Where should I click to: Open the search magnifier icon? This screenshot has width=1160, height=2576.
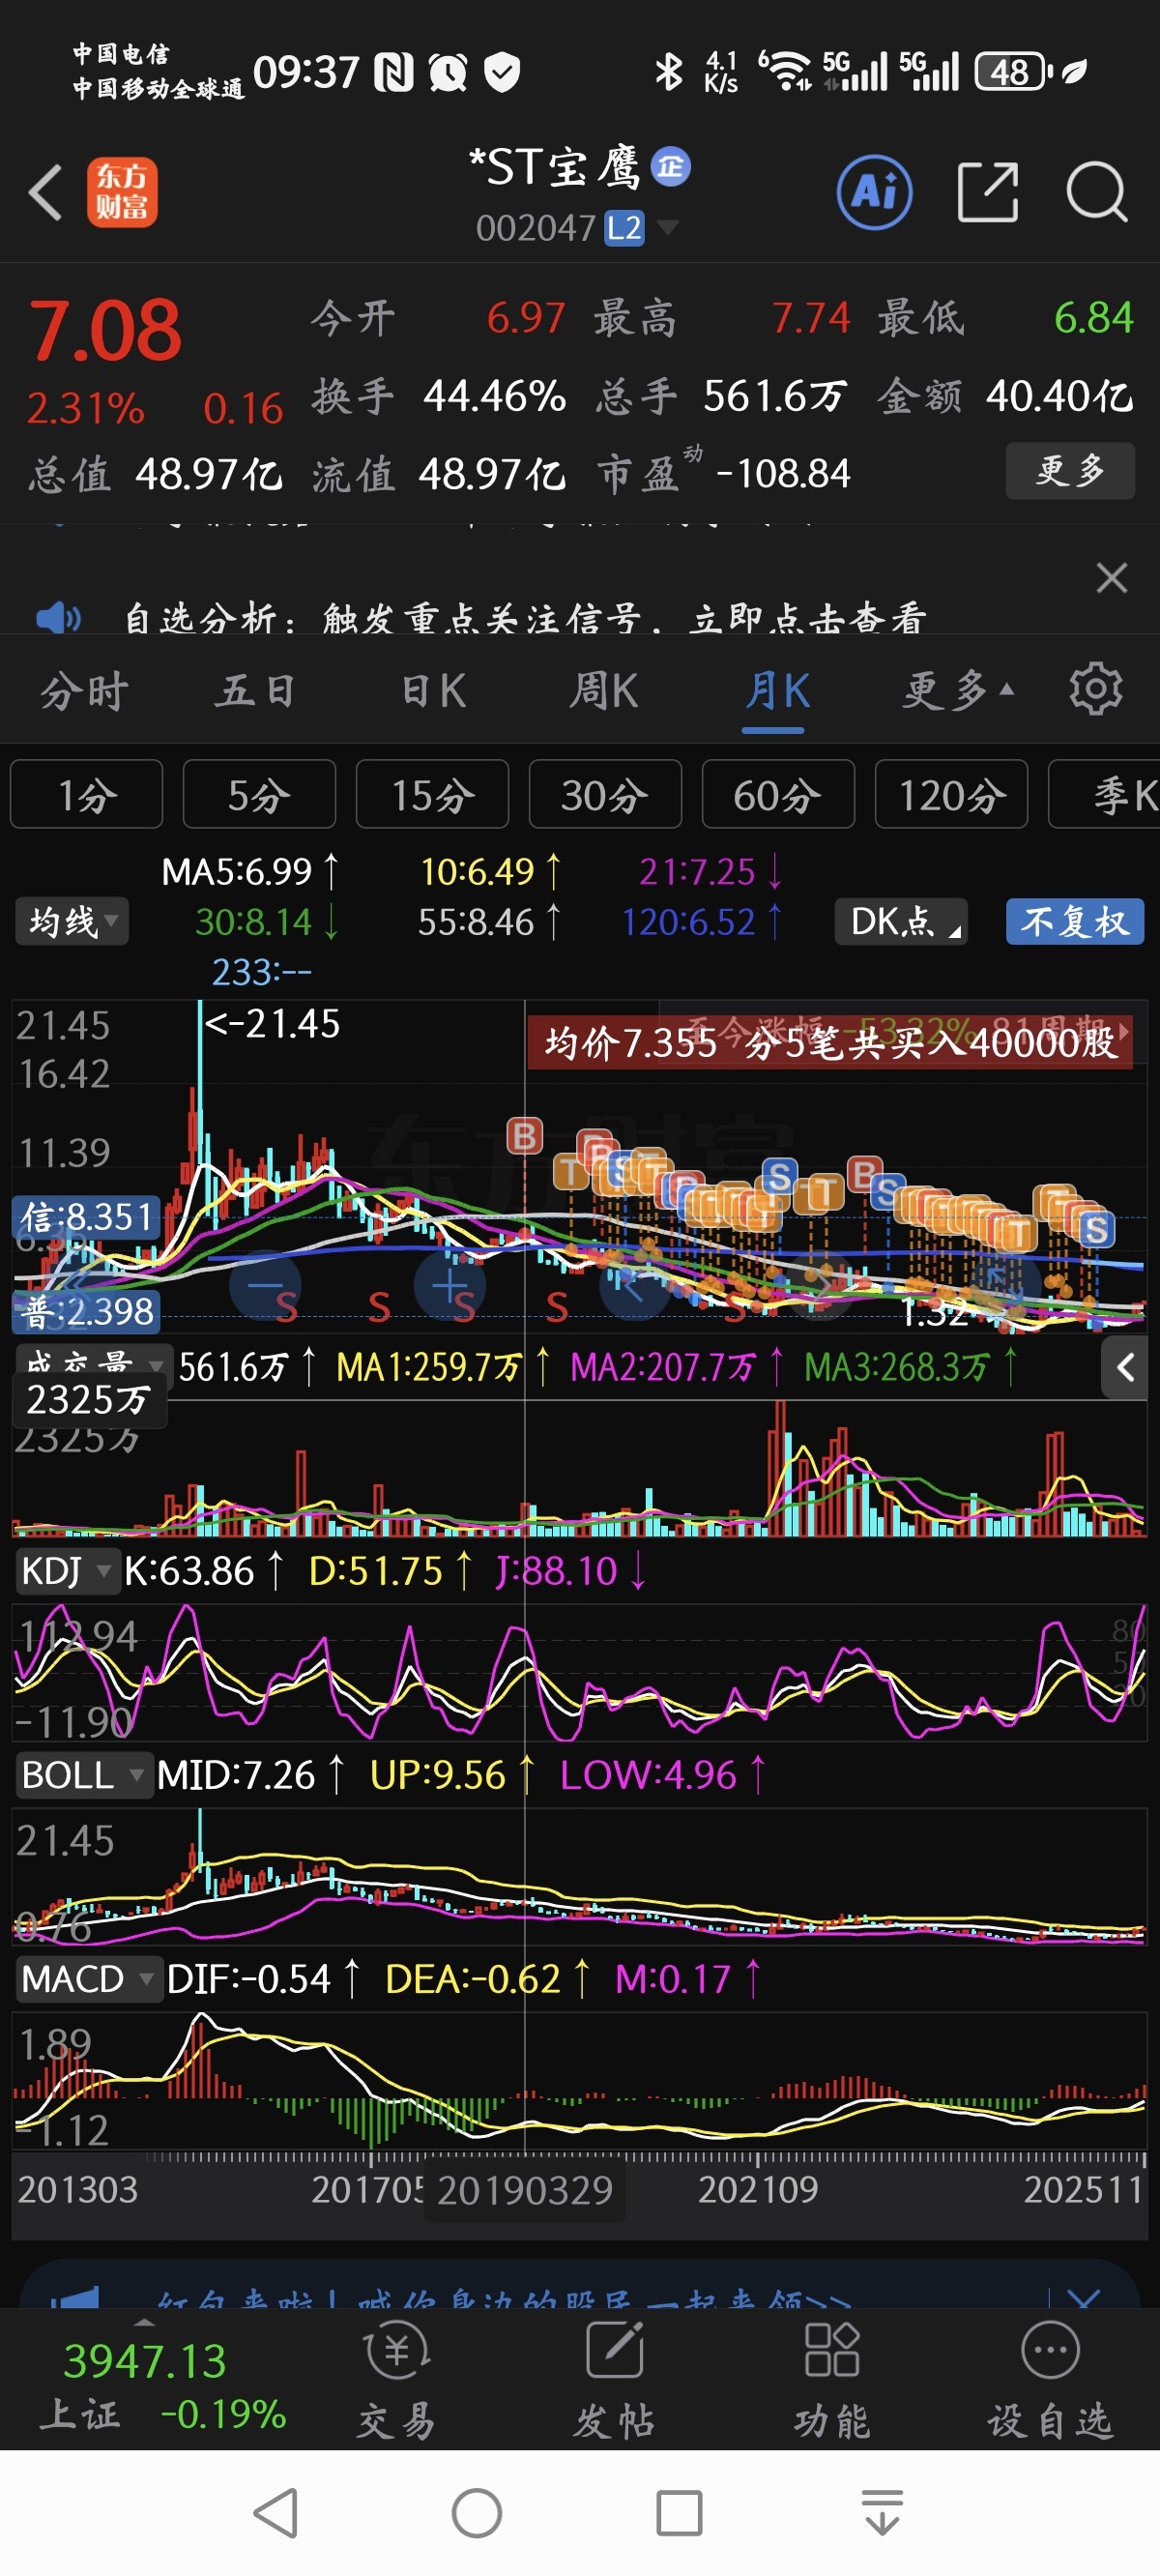[x=1096, y=192]
